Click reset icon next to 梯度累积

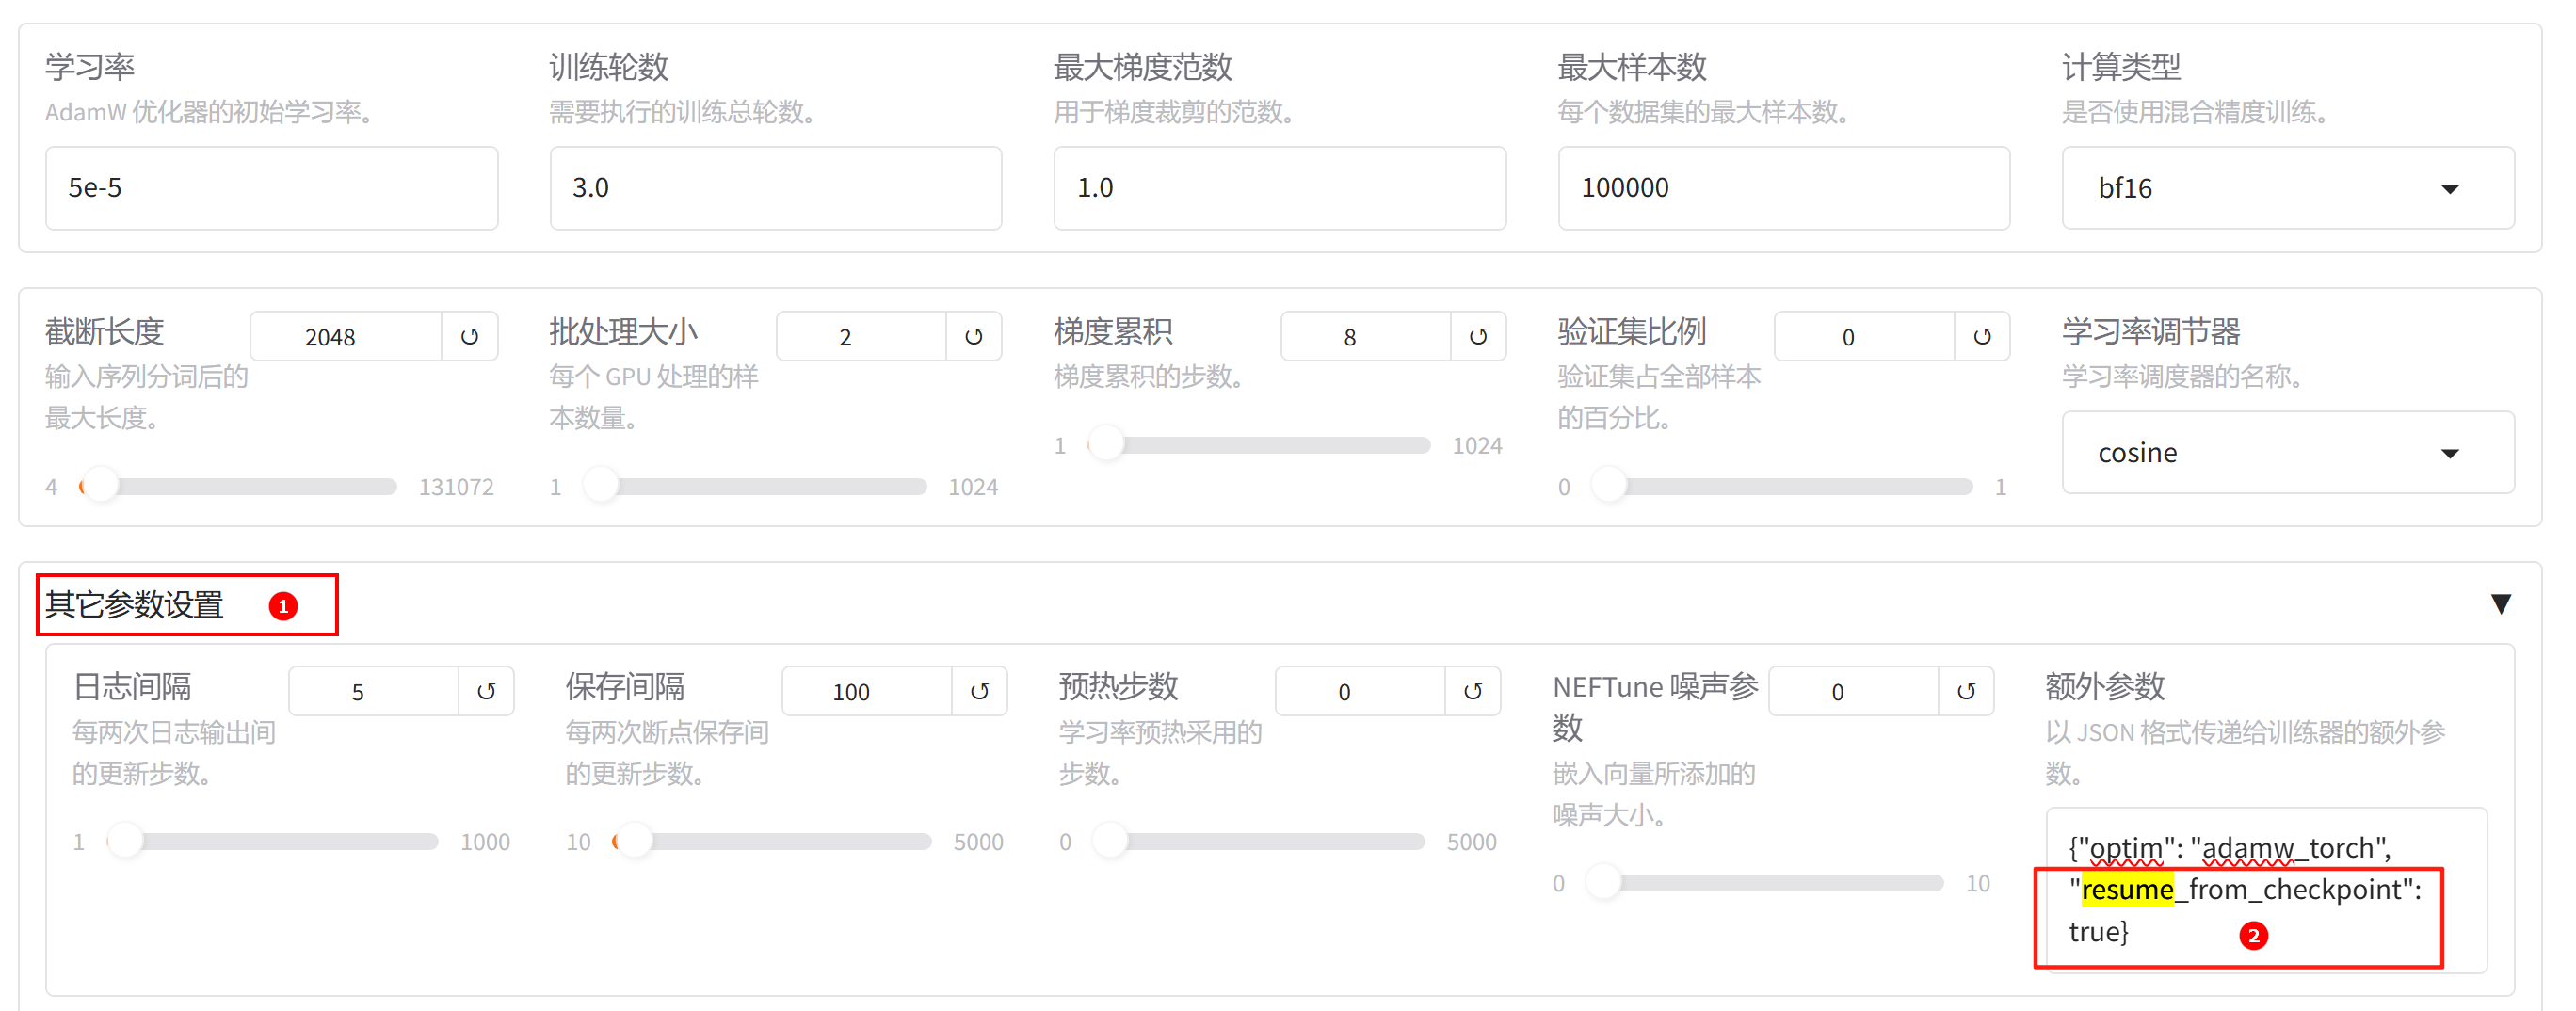click(1477, 336)
